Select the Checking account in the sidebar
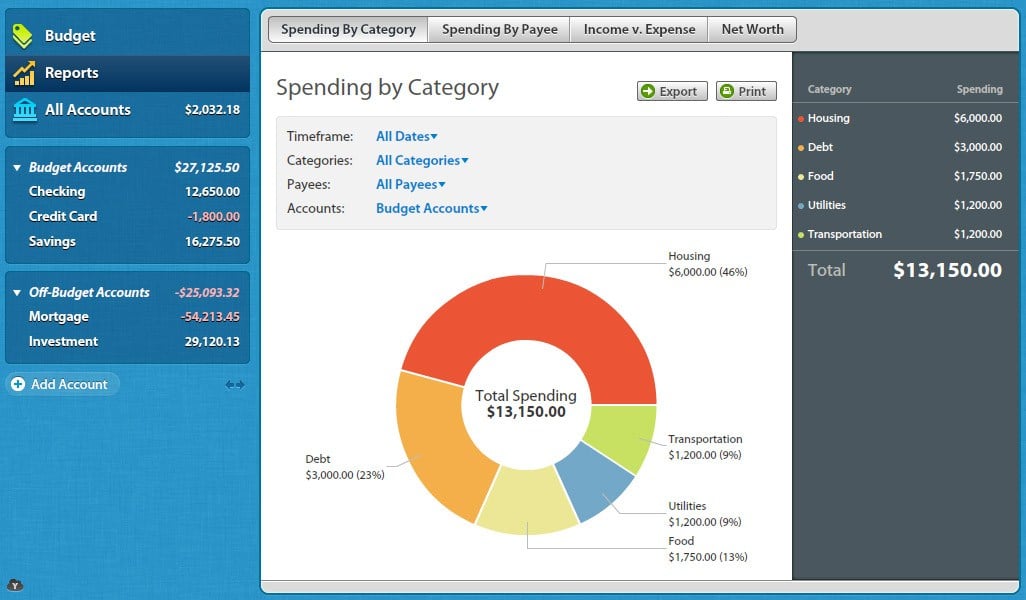1026x600 pixels. click(x=57, y=192)
